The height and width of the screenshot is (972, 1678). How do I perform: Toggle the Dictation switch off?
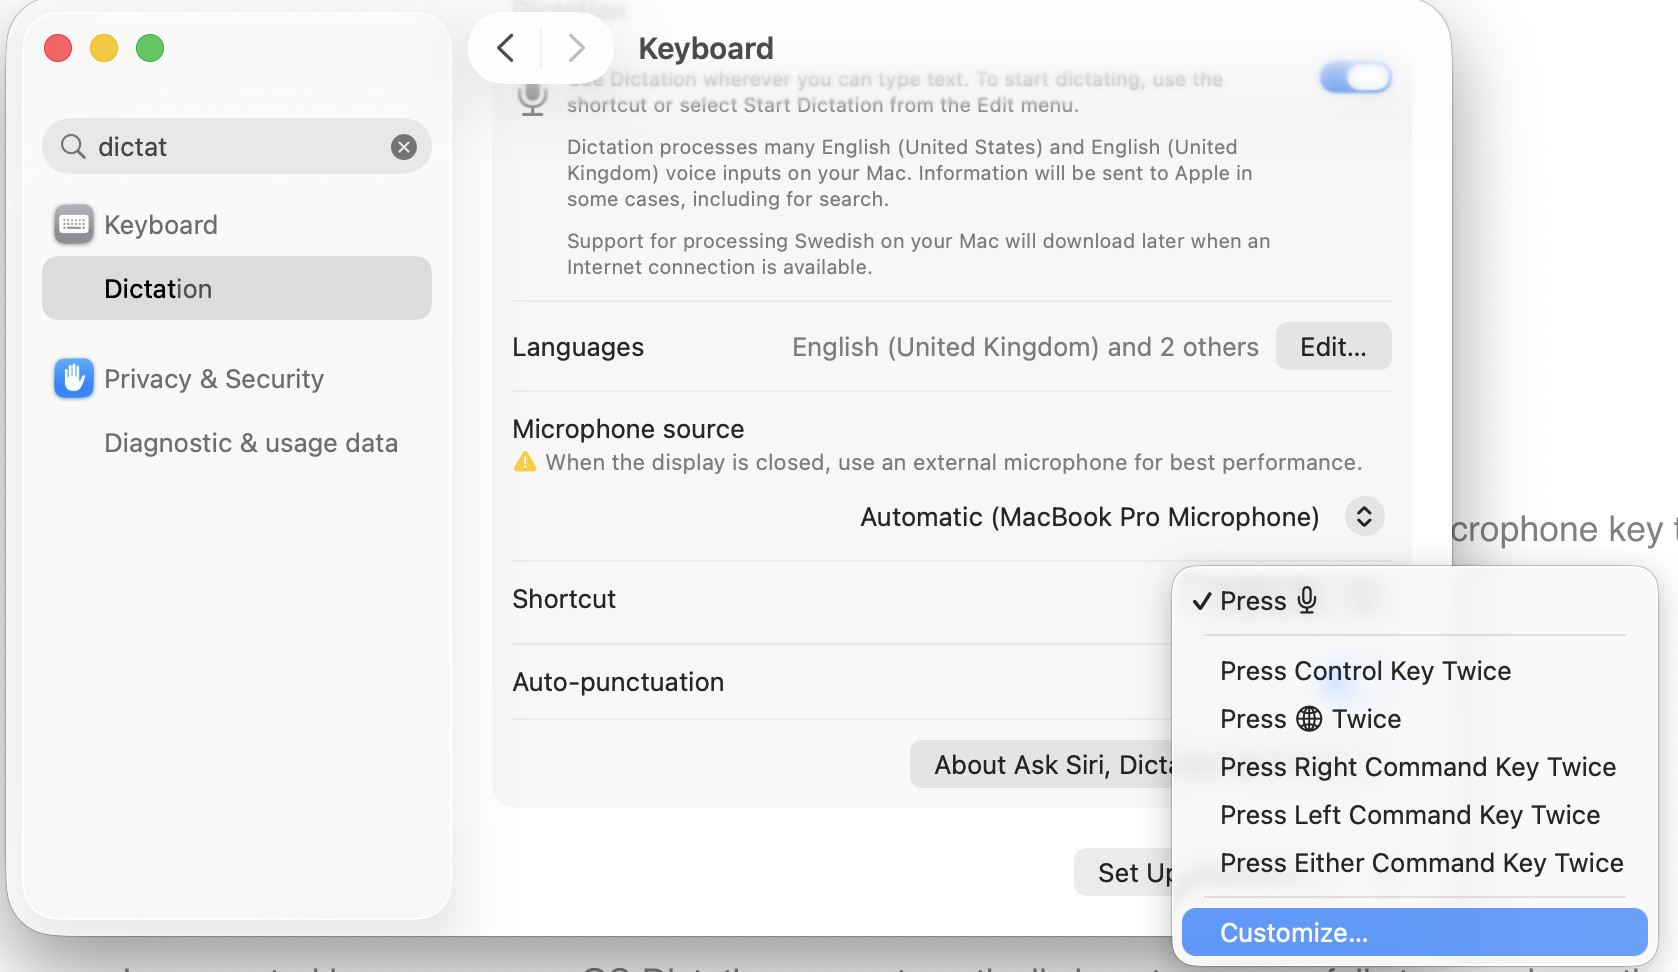1356,77
